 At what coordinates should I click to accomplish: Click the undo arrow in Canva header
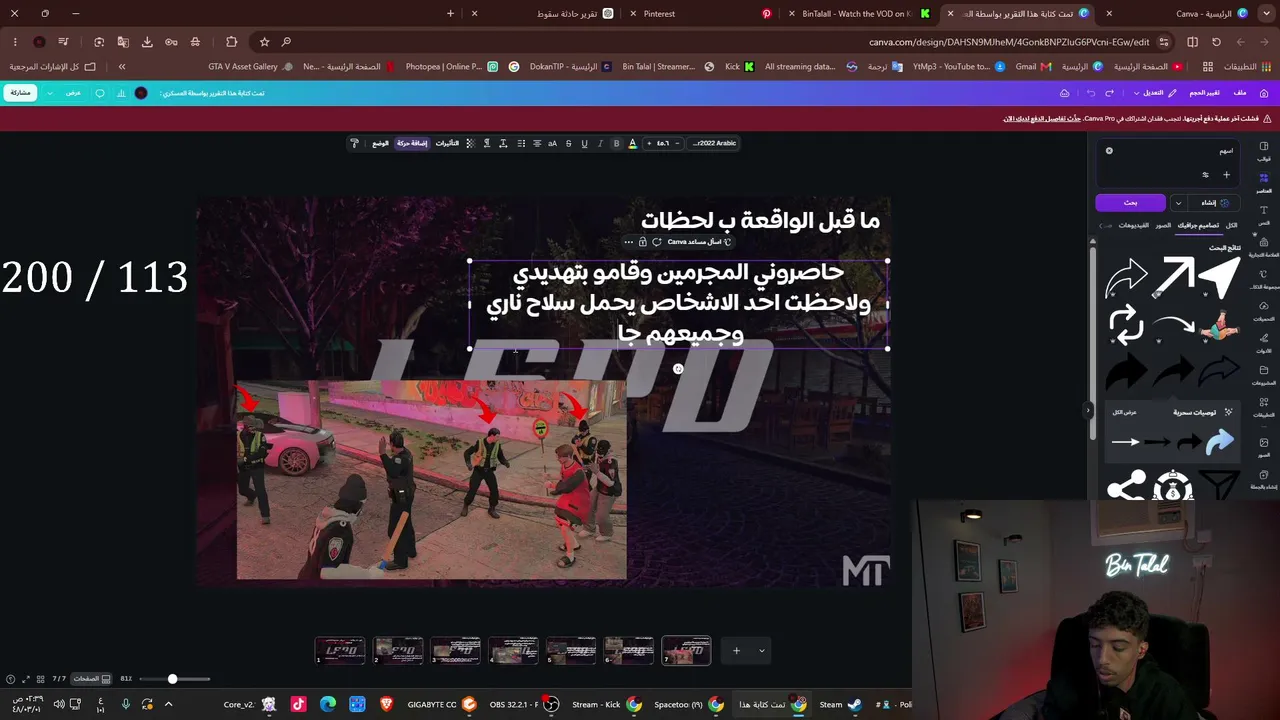(x=1090, y=93)
